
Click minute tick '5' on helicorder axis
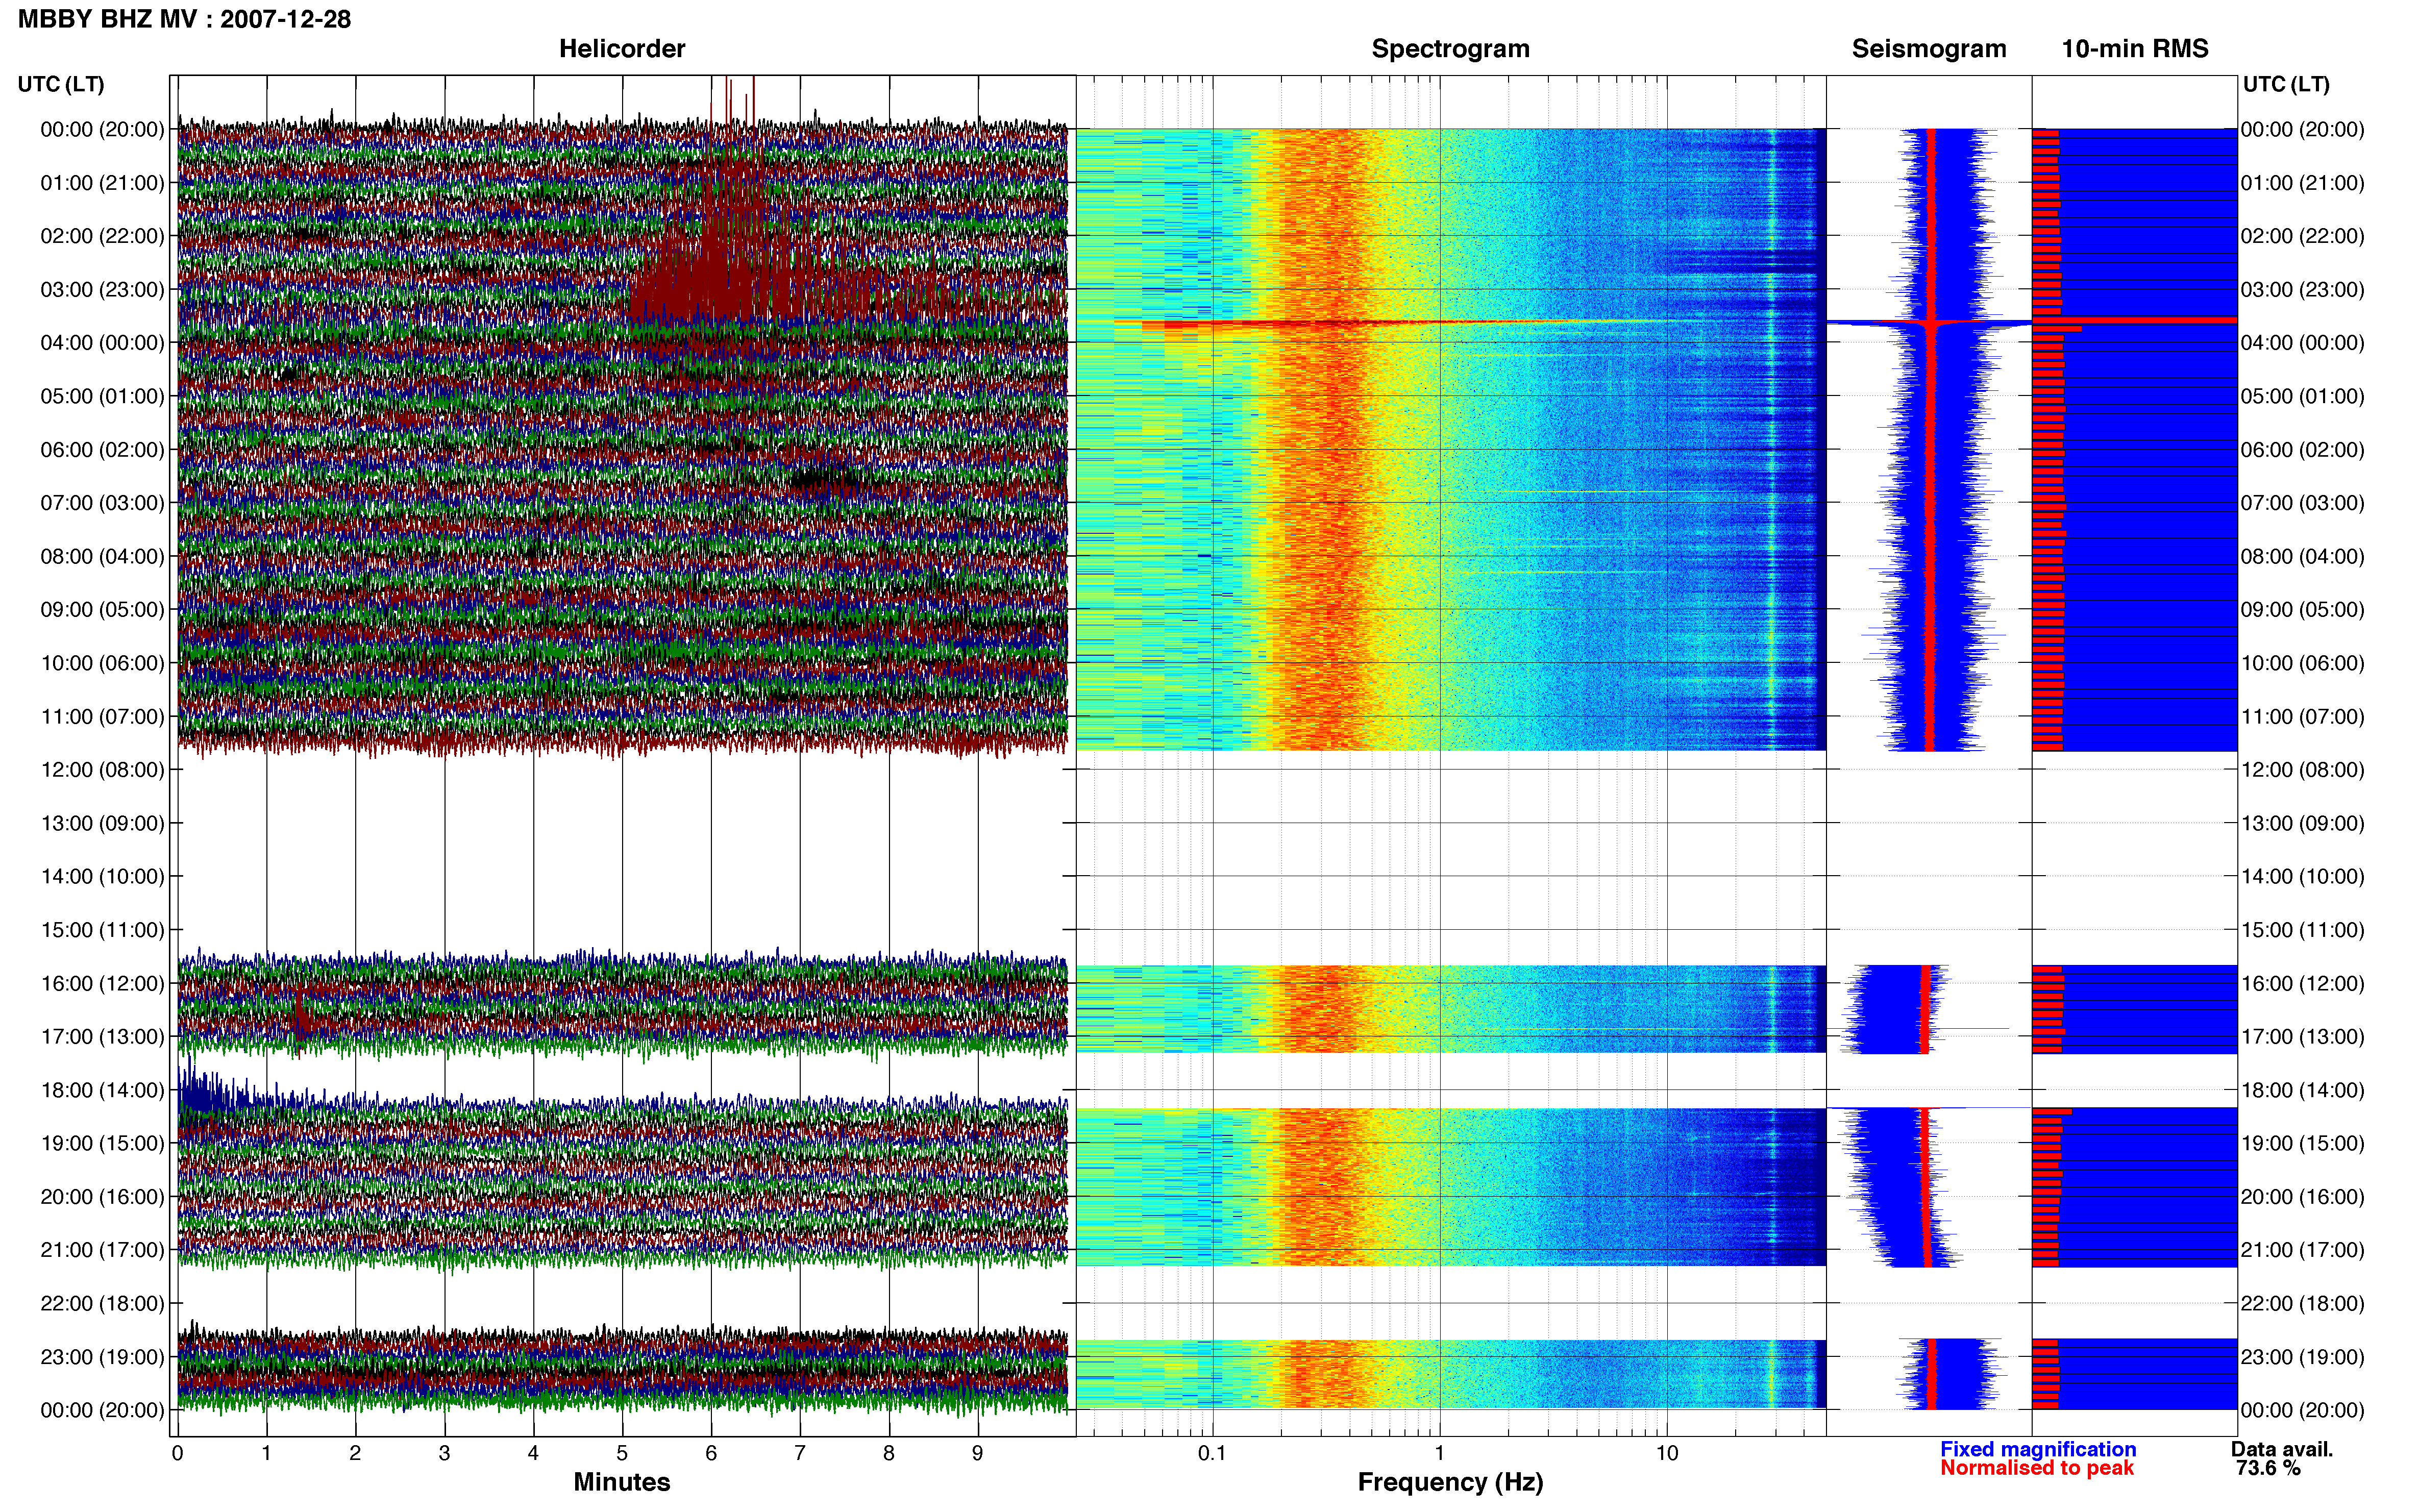tap(622, 1453)
